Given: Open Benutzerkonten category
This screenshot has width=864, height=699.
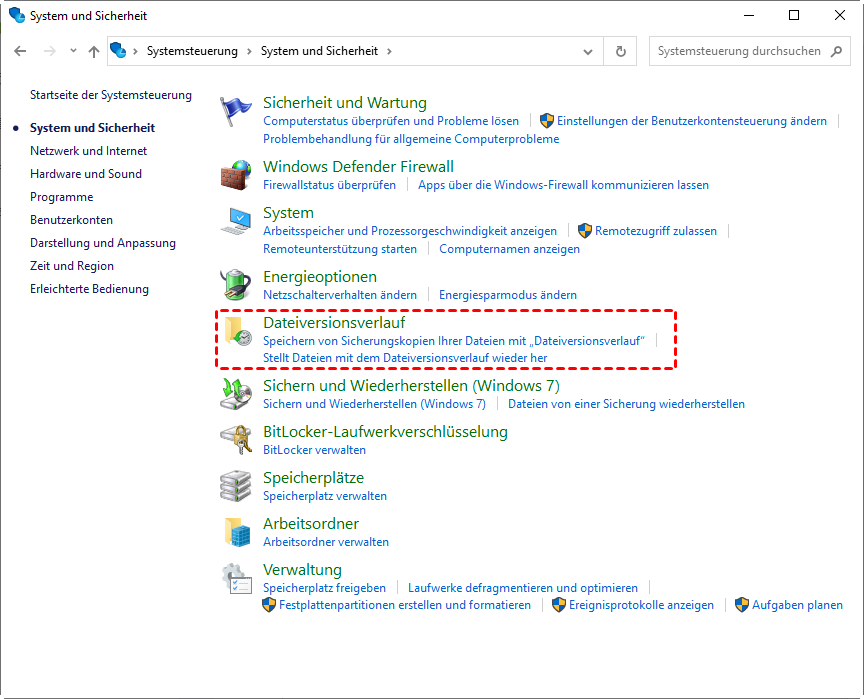Looking at the screenshot, I should 71,220.
